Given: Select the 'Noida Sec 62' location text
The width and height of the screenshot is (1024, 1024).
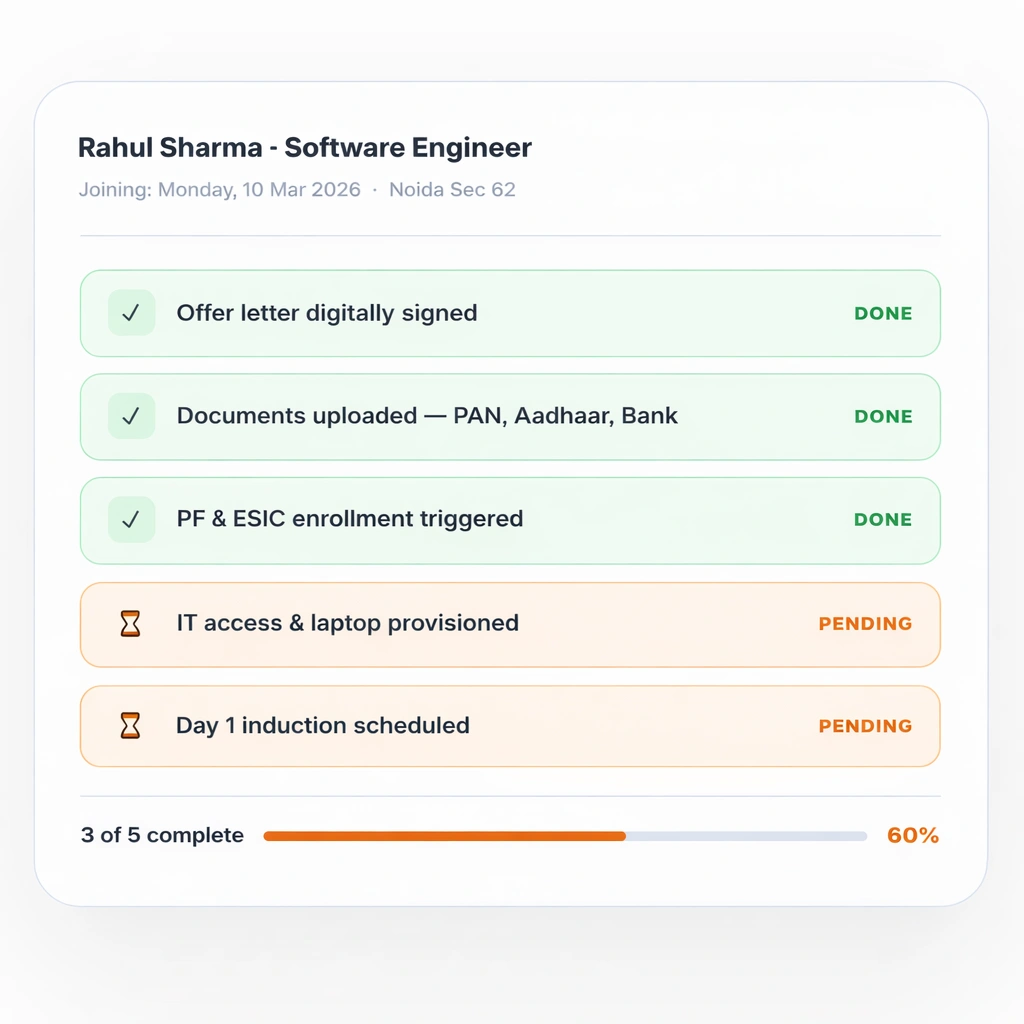Looking at the screenshot, I should (x=452, y=189).
